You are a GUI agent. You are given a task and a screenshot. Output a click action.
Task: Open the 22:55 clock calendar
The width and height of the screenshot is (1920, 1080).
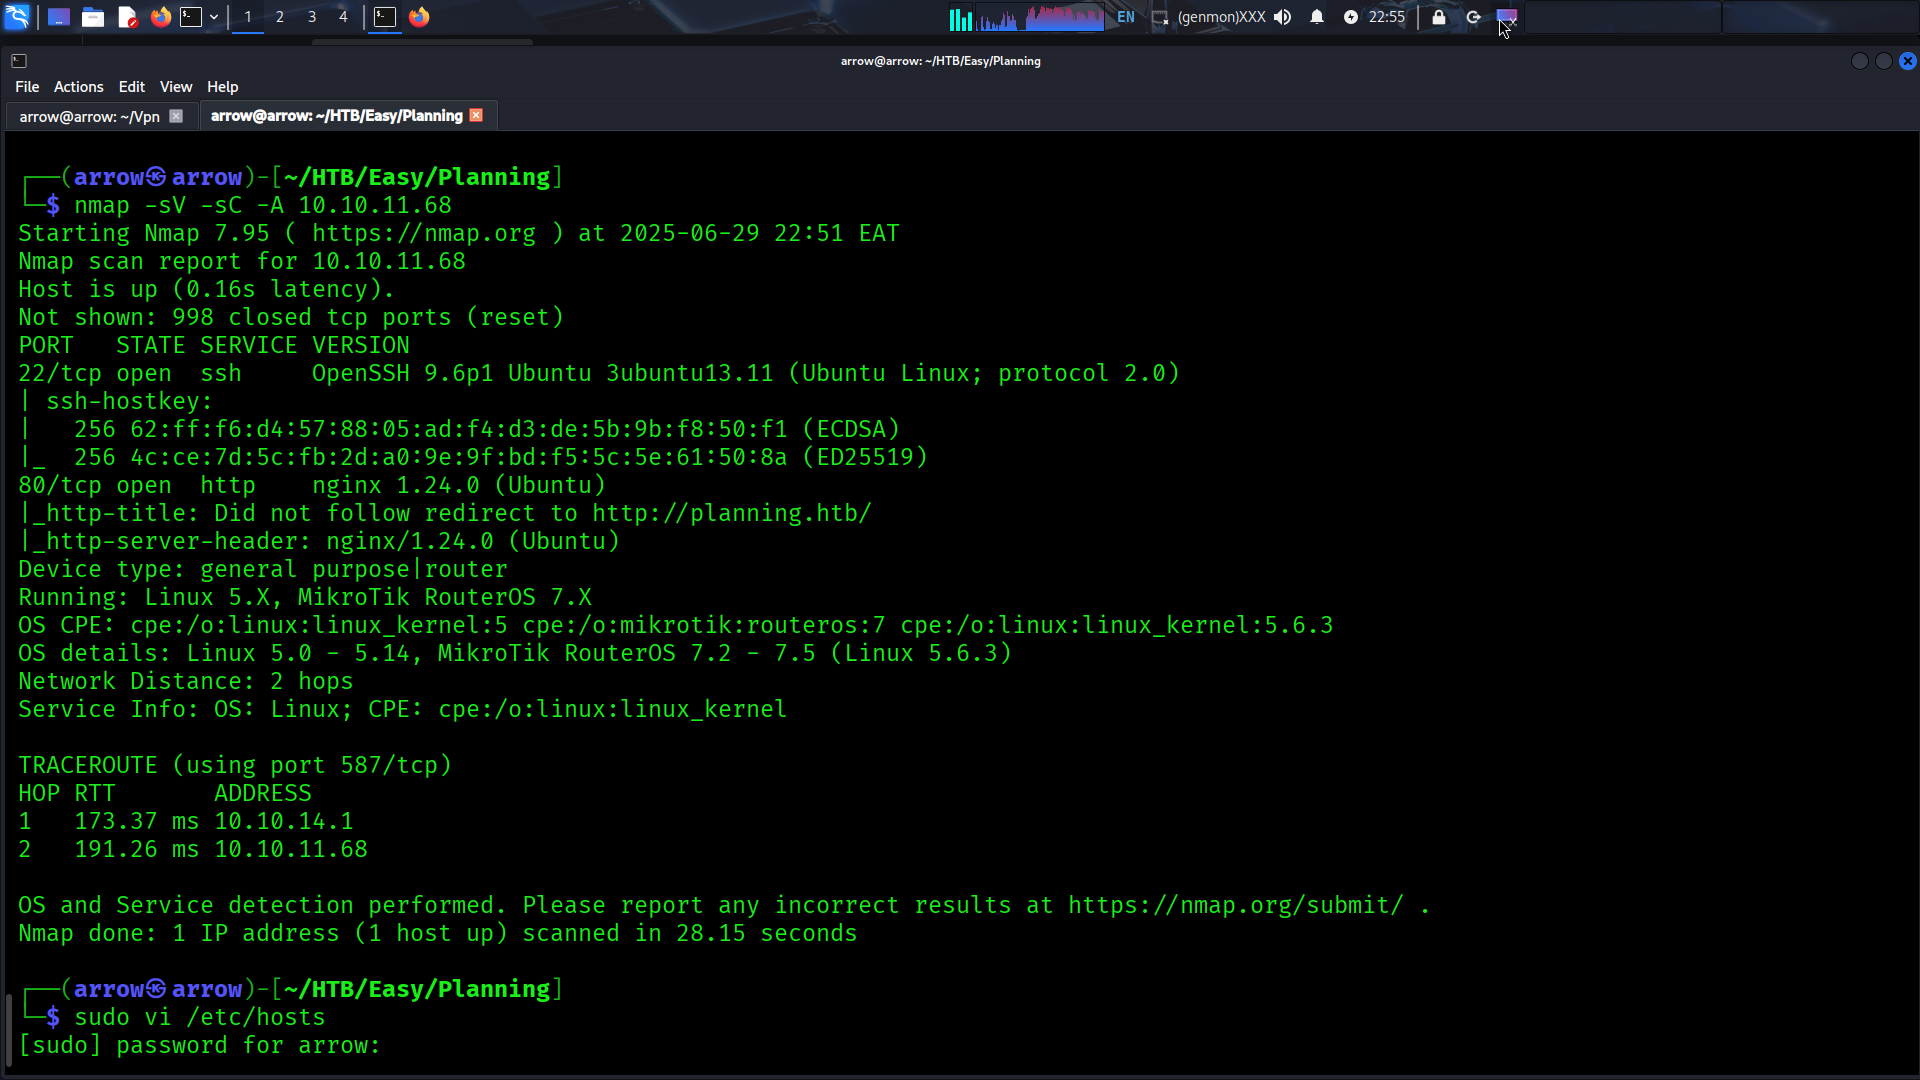tap(1387, 17)
